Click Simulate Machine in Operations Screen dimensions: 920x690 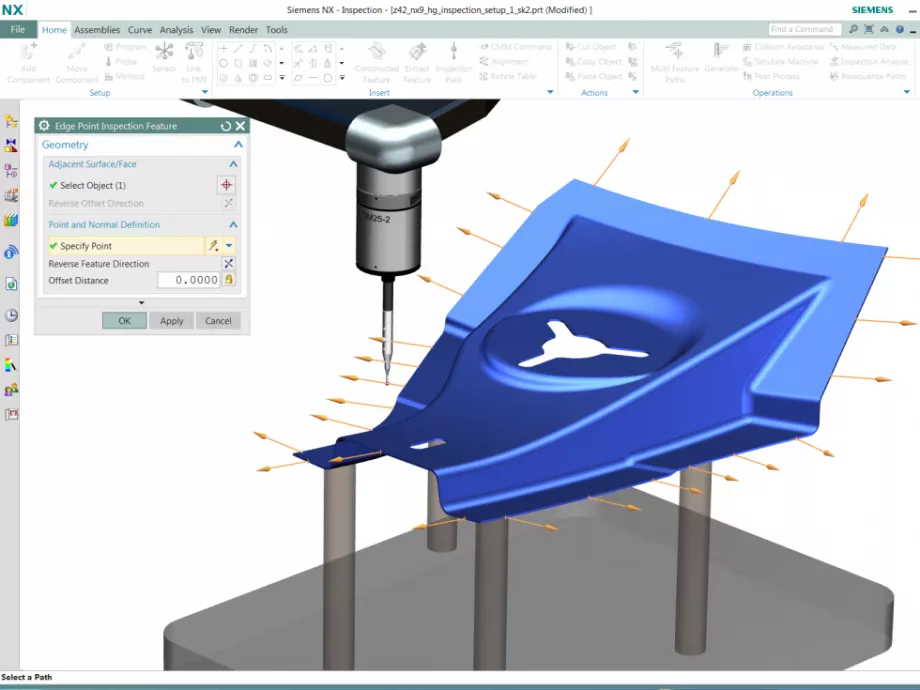pos(780,61)
